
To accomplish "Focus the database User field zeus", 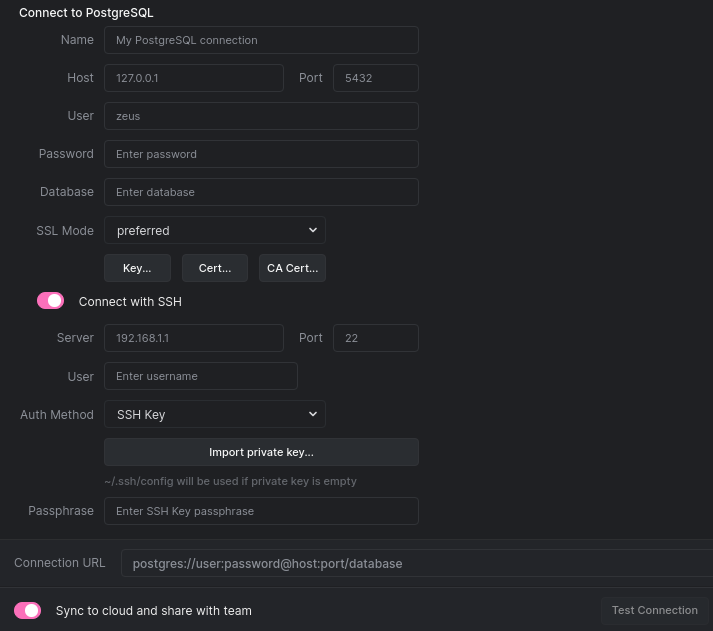I will [x=261, y=116].
